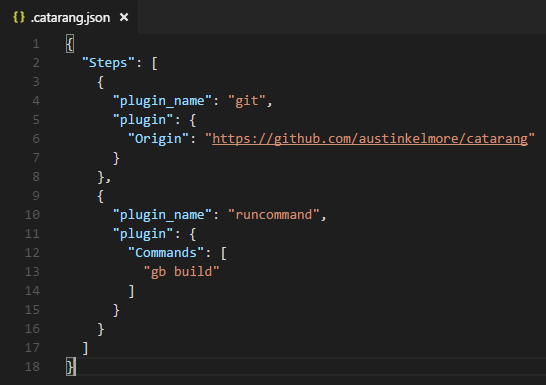The width and height of the screenshot is (546, 385).
Task: Click the "Steps" key text
Action: [x=108, y=63]
